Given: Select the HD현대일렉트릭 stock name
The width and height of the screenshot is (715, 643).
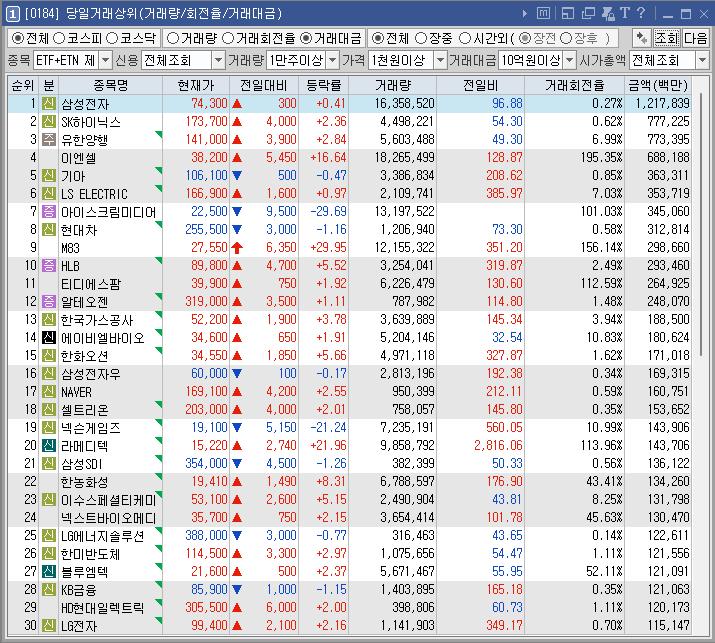Looking at the screenshot, I should tap(103, 607).
